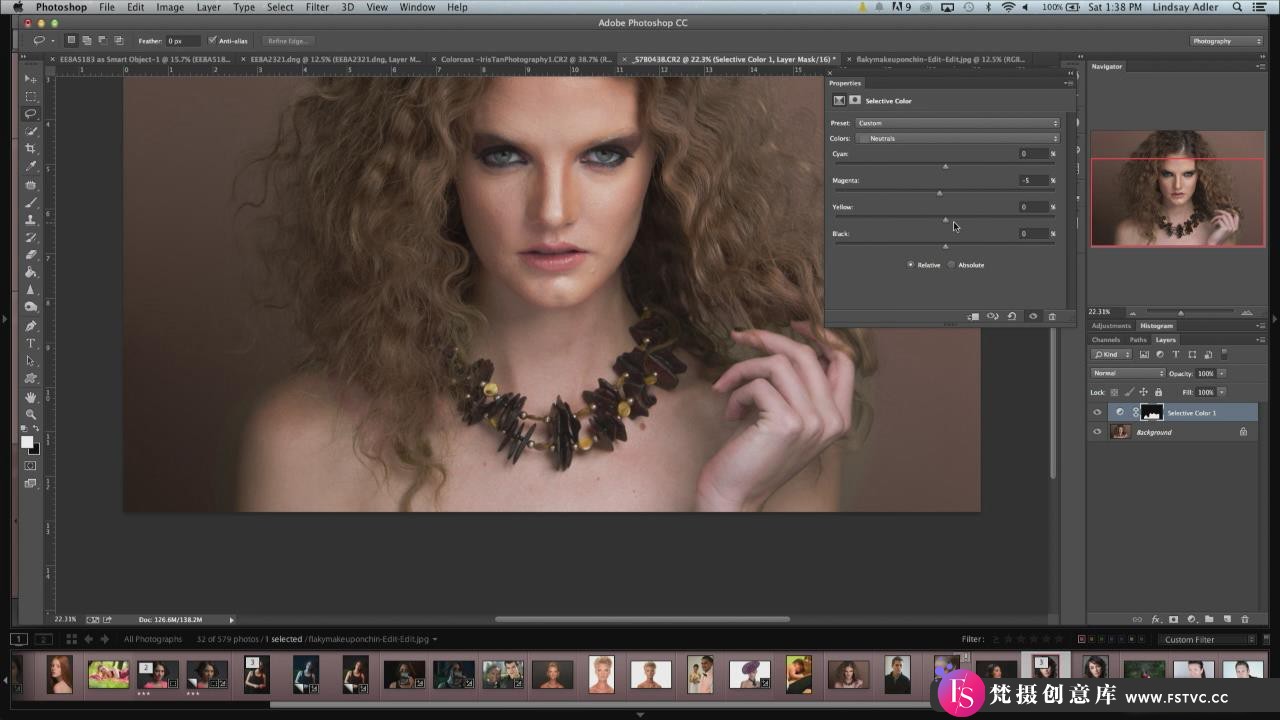The height and width of the screenshot is (720, 1280).
Task: Open the Preset dropdown
Action: (957, 123)
